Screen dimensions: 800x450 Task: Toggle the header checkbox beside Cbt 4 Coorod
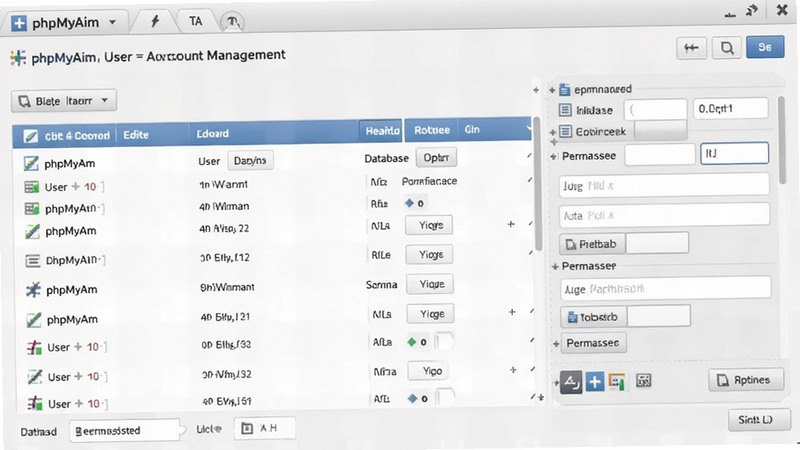pos(31,136)
